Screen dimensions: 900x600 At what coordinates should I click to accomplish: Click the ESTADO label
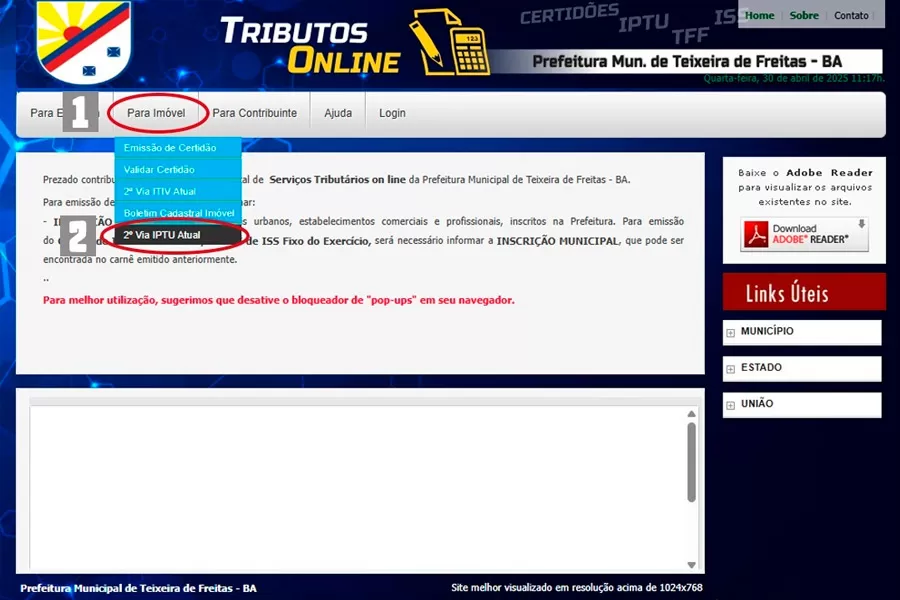point(761,367)
